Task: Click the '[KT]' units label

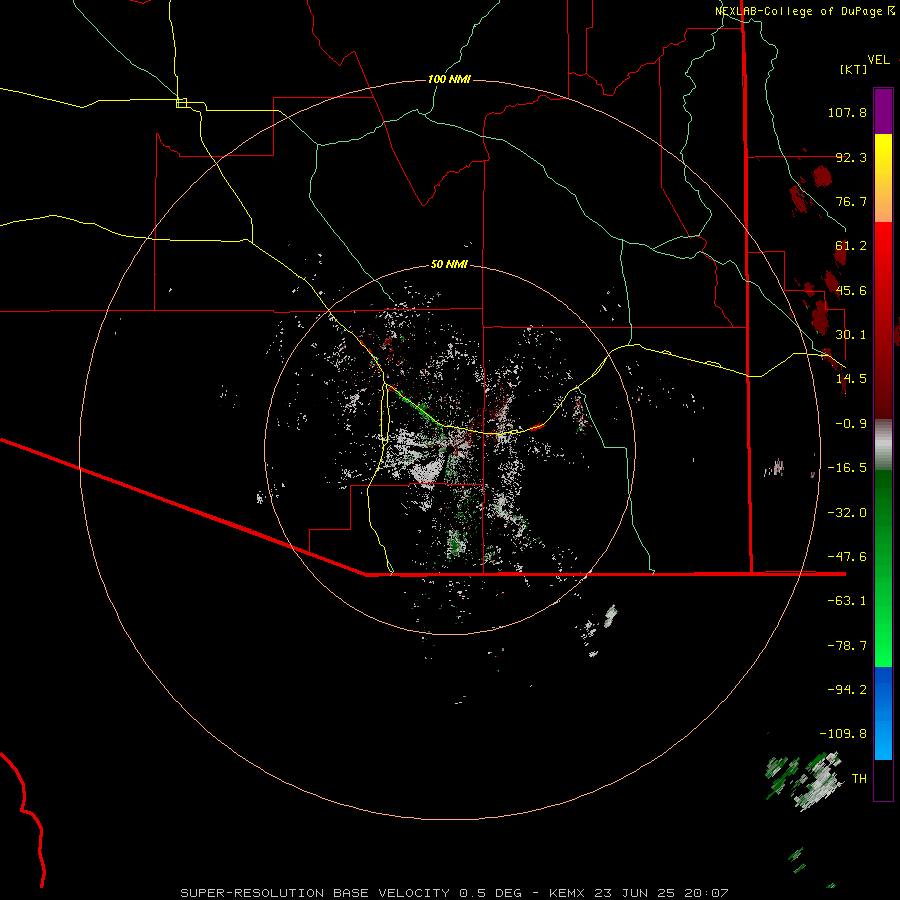Action: coord(853,69)
